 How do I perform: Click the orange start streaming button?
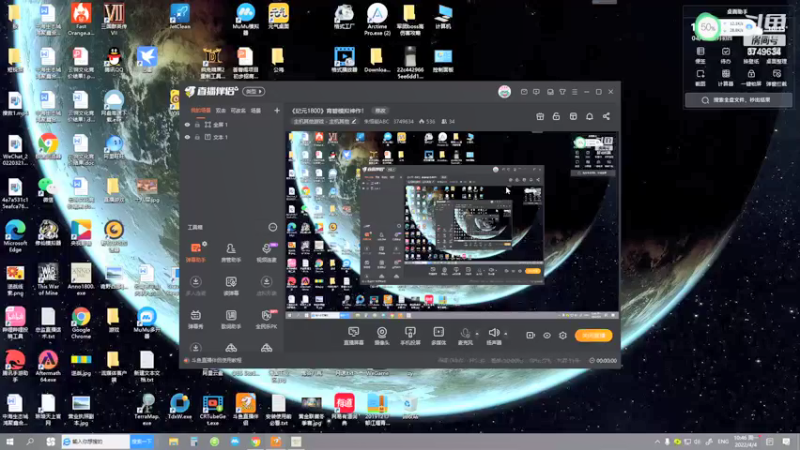[x=593, y=335]
